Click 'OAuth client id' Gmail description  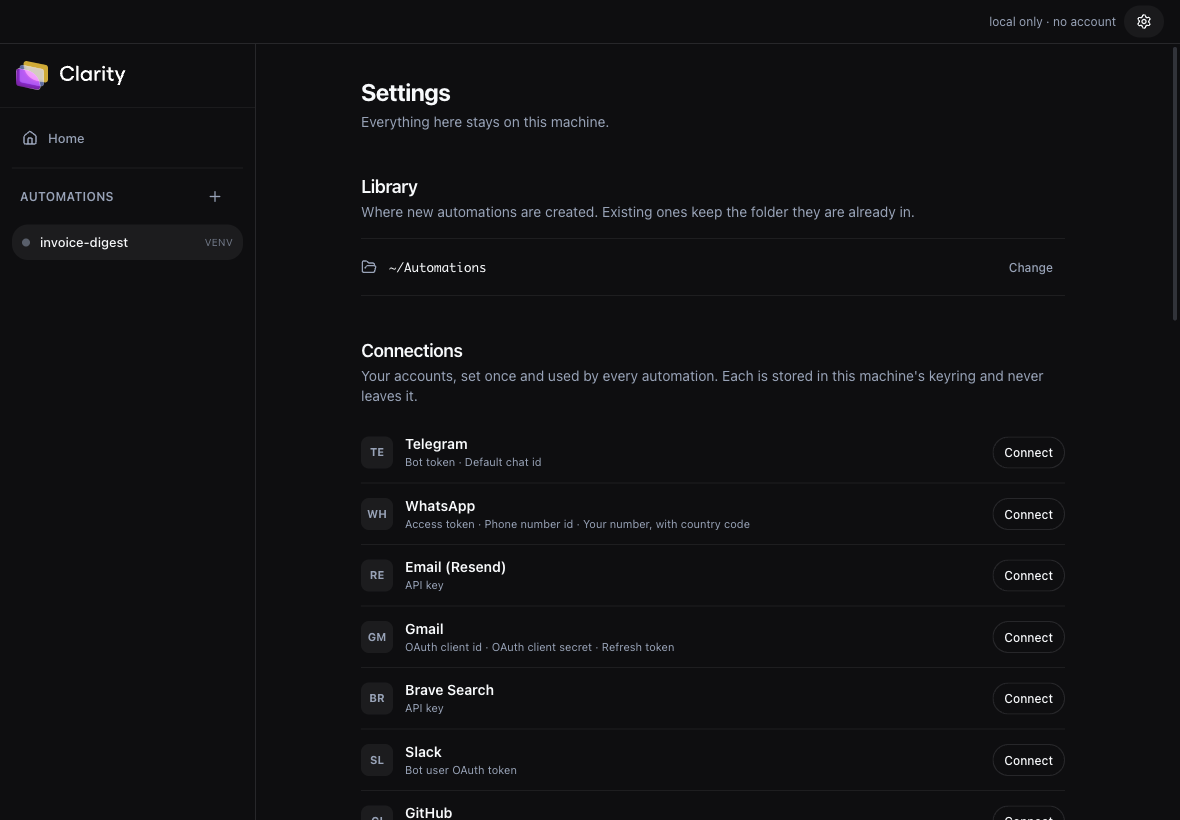pos(443,647)
